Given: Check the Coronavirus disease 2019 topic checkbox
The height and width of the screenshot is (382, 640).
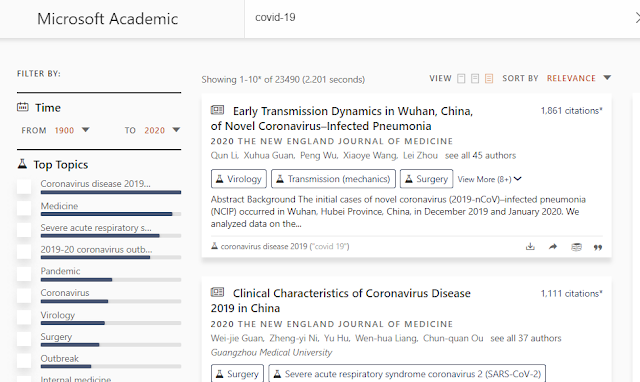Looking at the screenshot, I should pyautogui.click(x=24, y=187).
